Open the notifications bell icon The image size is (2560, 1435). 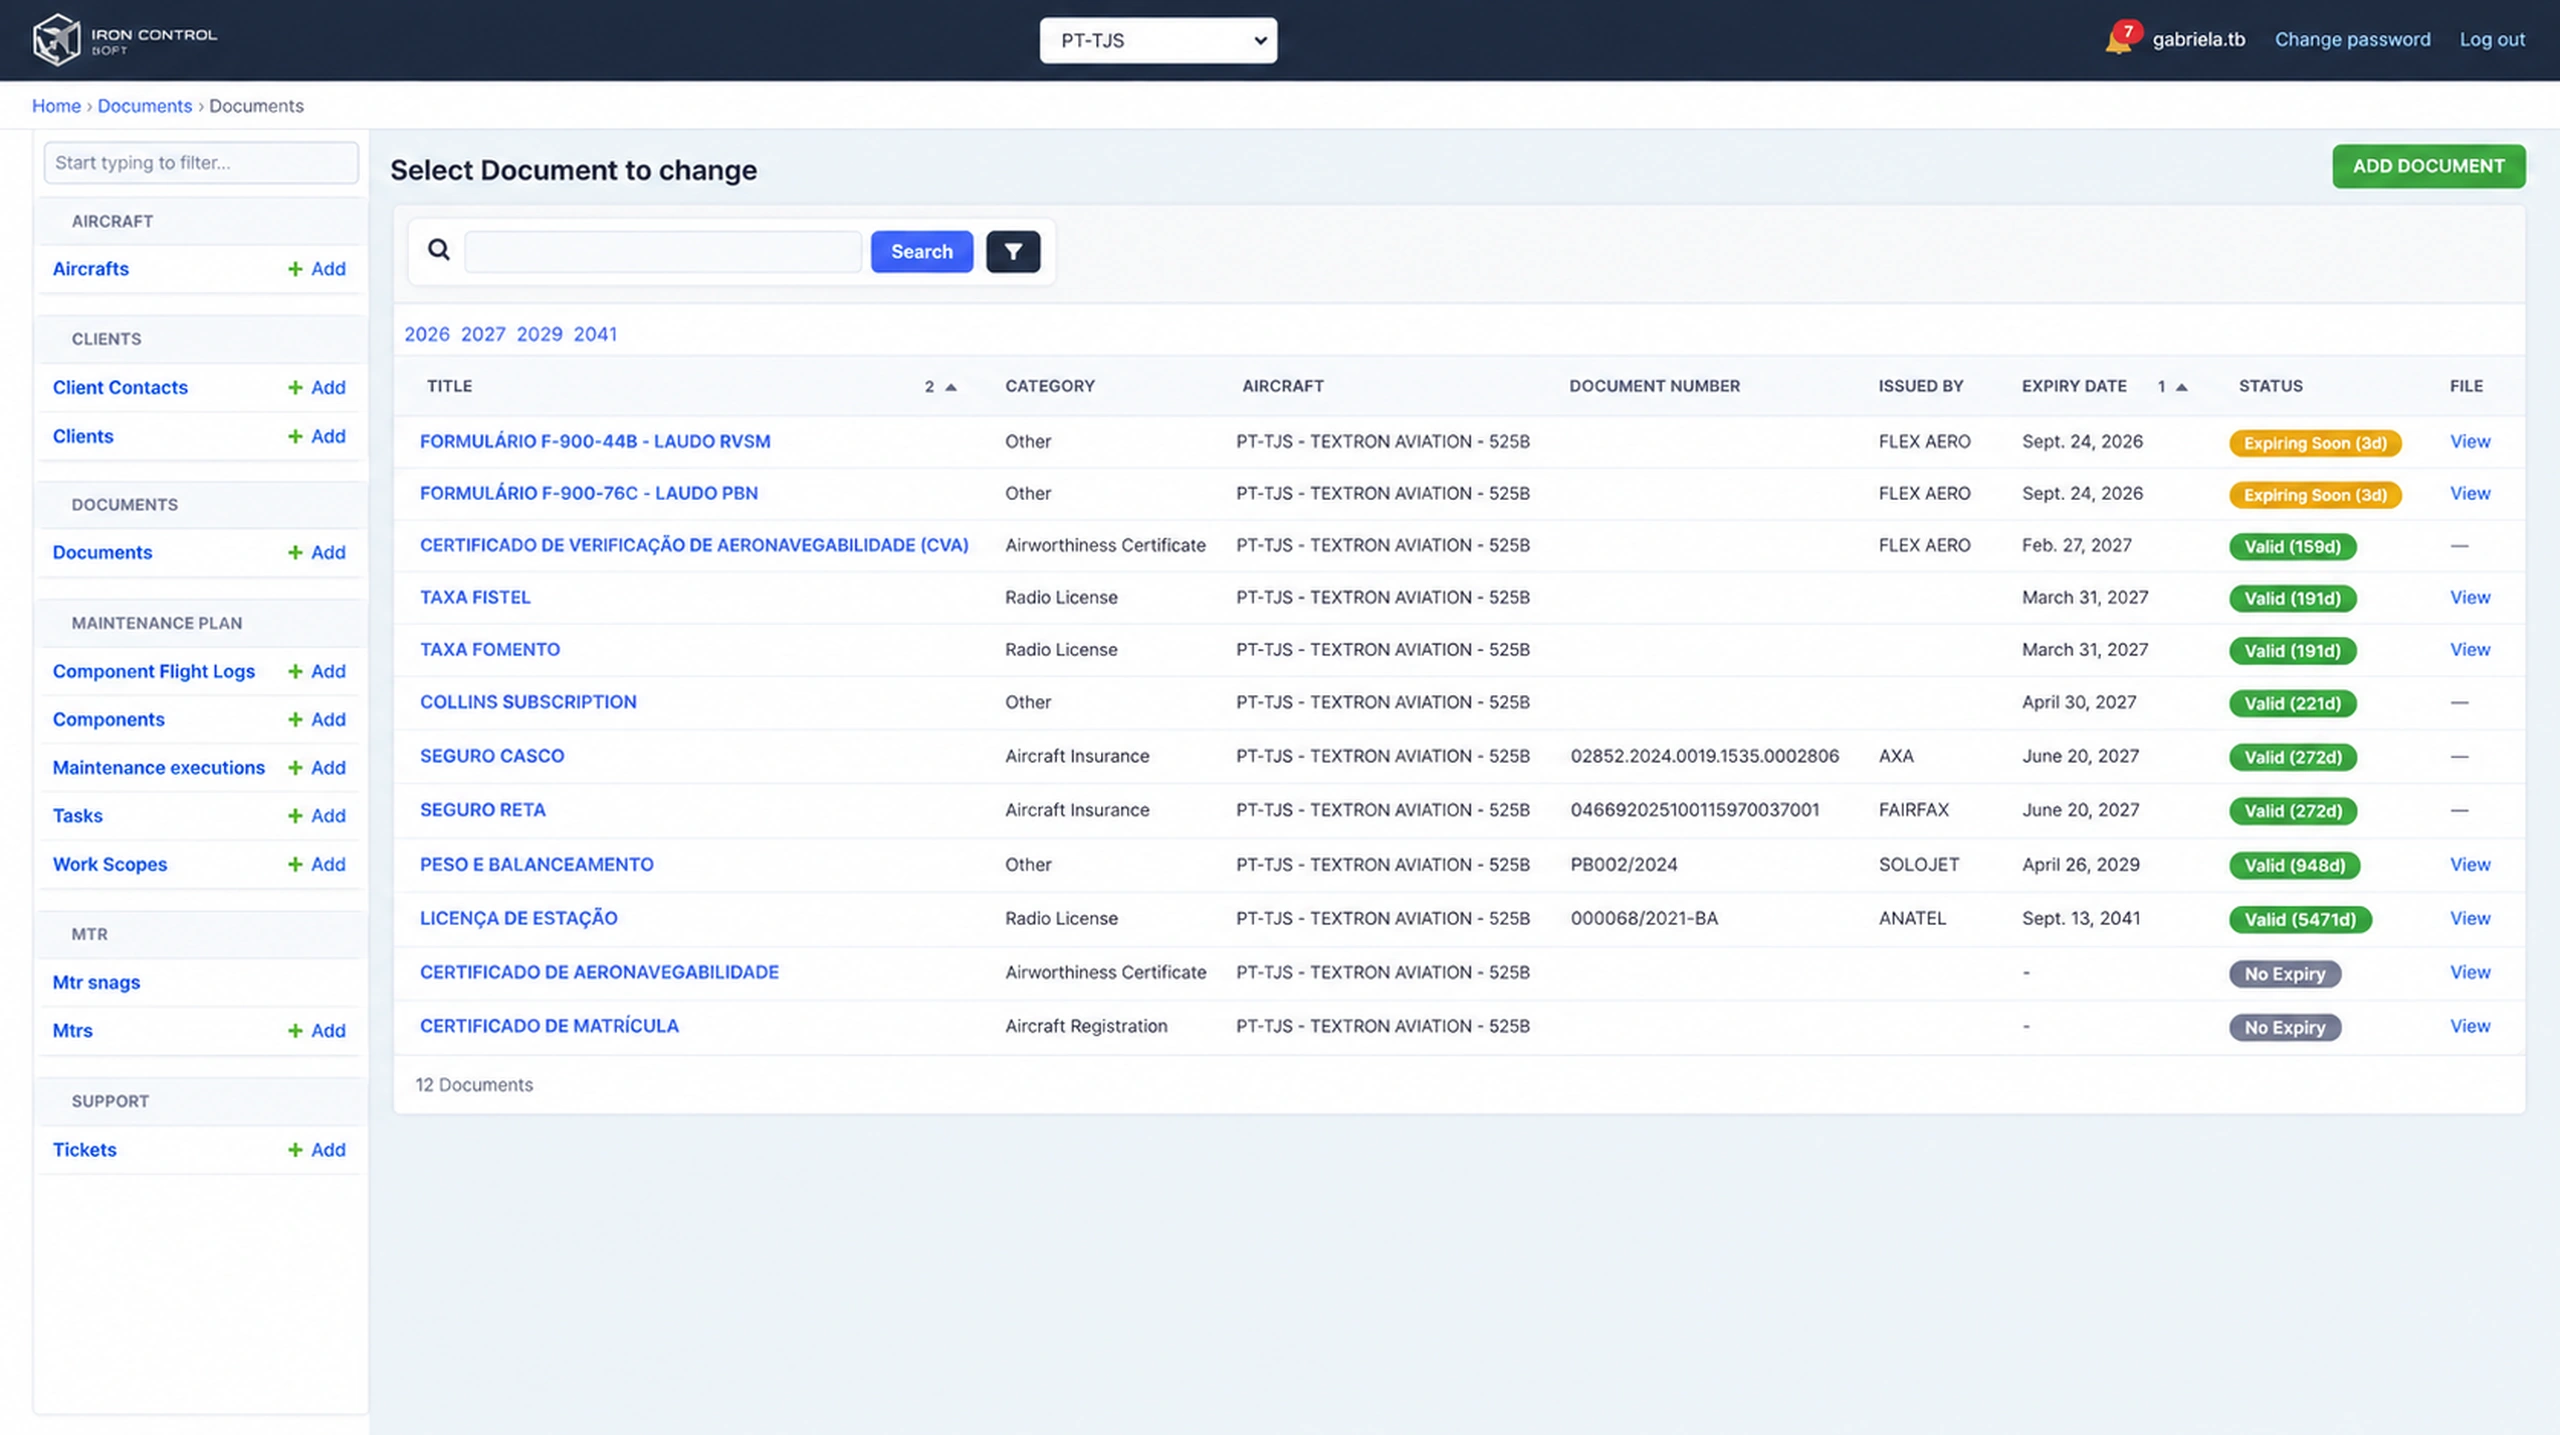2117,40
